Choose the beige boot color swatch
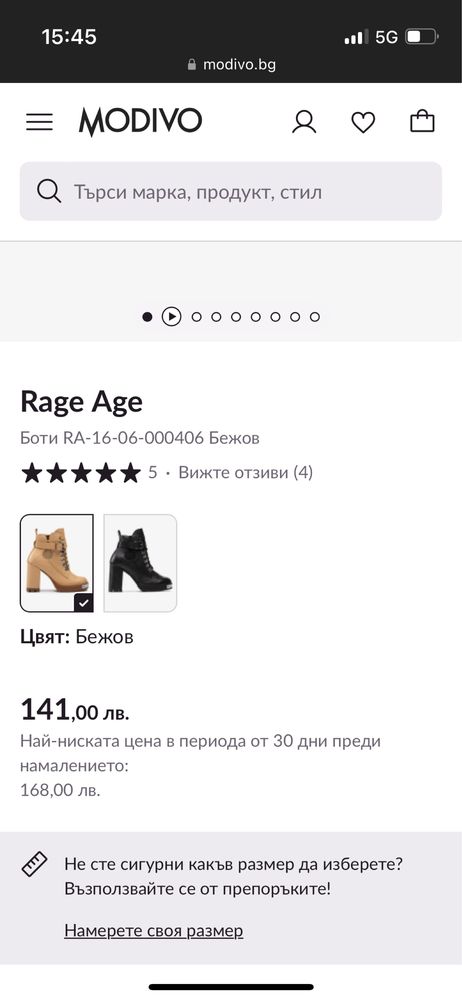Screen dimensions: 462x1000 [x=57, y=563]
